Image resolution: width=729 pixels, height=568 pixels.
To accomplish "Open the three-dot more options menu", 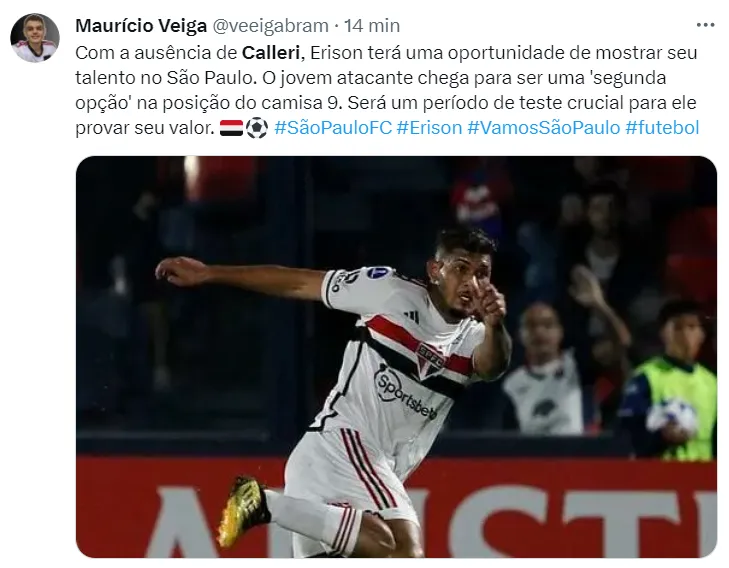I will click(x=705, y=25).
